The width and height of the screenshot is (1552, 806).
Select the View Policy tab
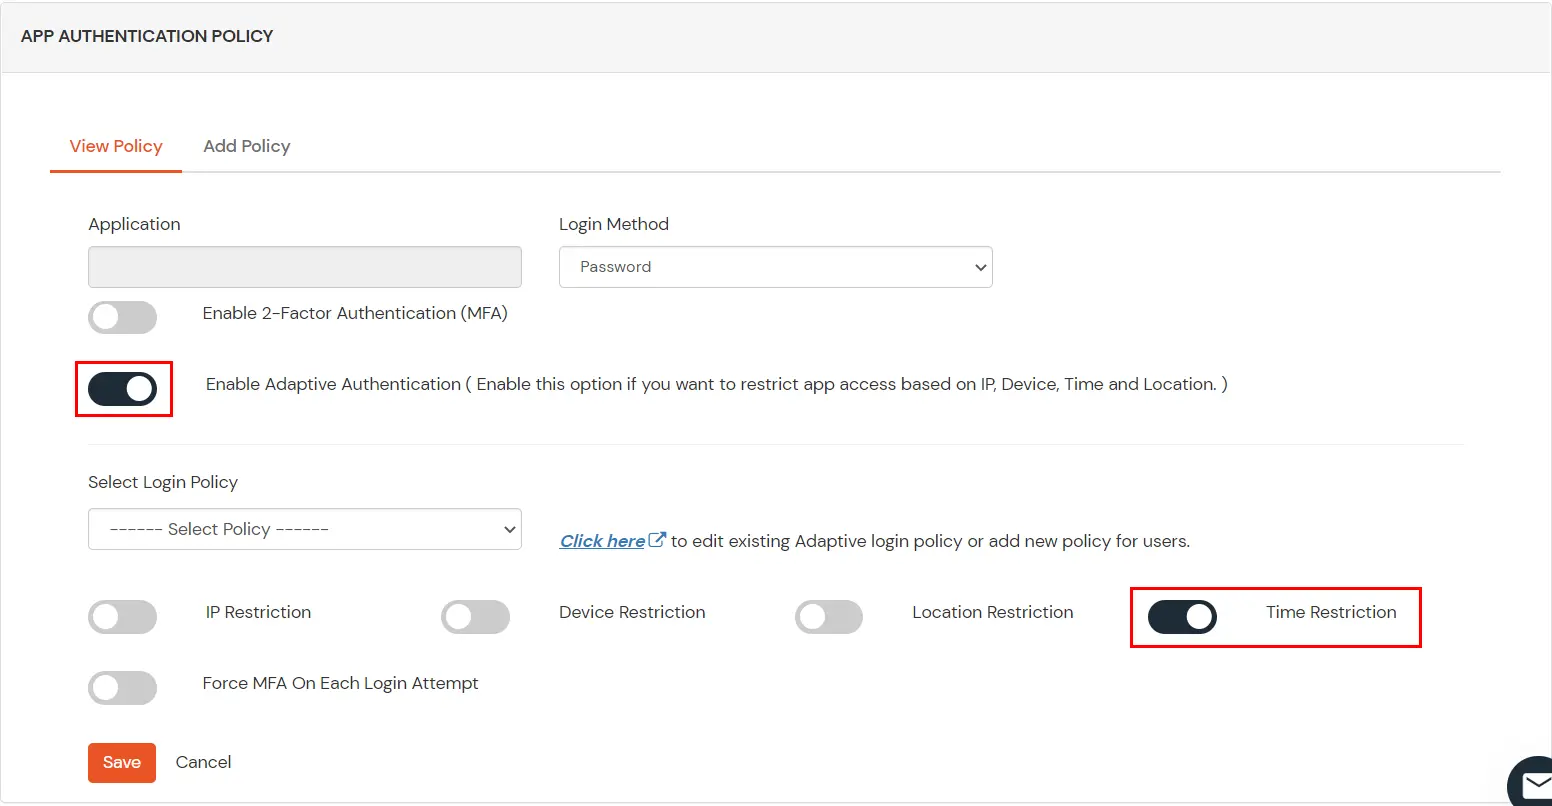click(115, 146)
